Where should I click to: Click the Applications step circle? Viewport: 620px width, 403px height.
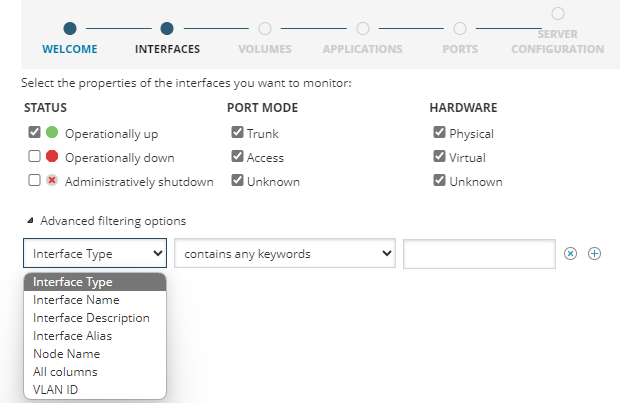pyautogui.click(x=362, y=29)
